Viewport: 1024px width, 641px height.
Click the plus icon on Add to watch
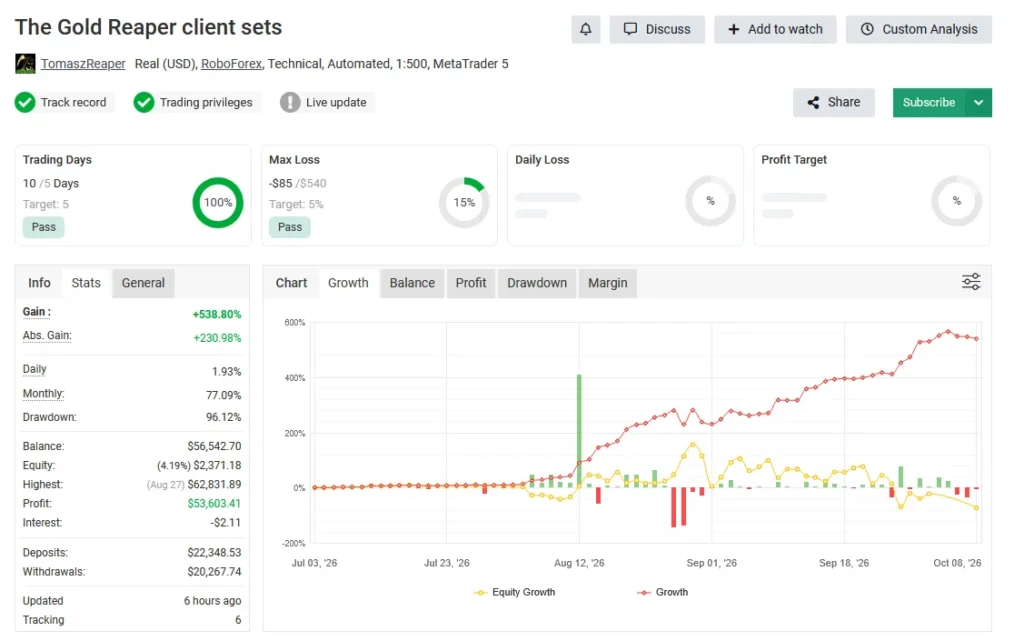point(734,29)
